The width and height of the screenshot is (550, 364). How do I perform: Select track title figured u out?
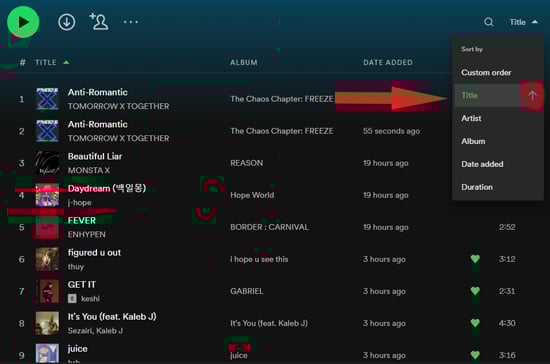(x=94, y=252)
